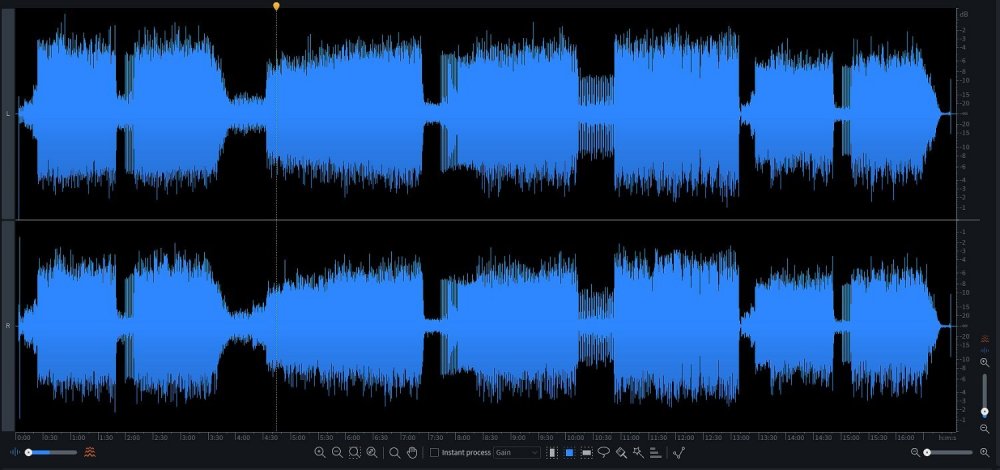Click the left channel L label
This screenshot has height=470, width=1000.
[8, 114]
